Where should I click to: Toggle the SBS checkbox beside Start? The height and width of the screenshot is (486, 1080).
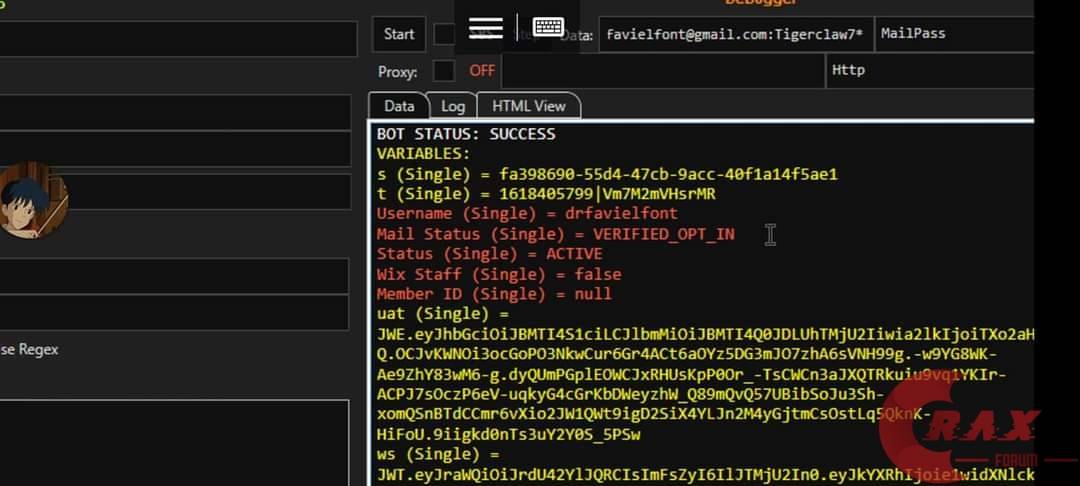pyautogui.click(x=444, y=34)
